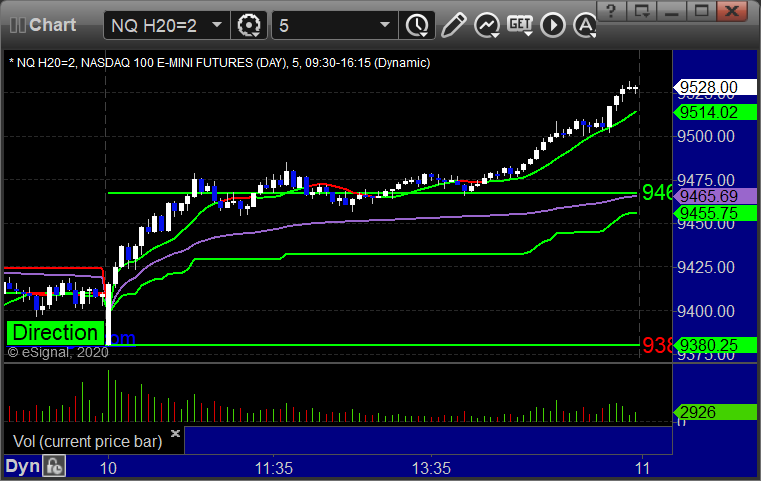Click the time lock icon beside Dyn
Screen dimensions: 761x481
pyautogui.click(x=54, y=466)
